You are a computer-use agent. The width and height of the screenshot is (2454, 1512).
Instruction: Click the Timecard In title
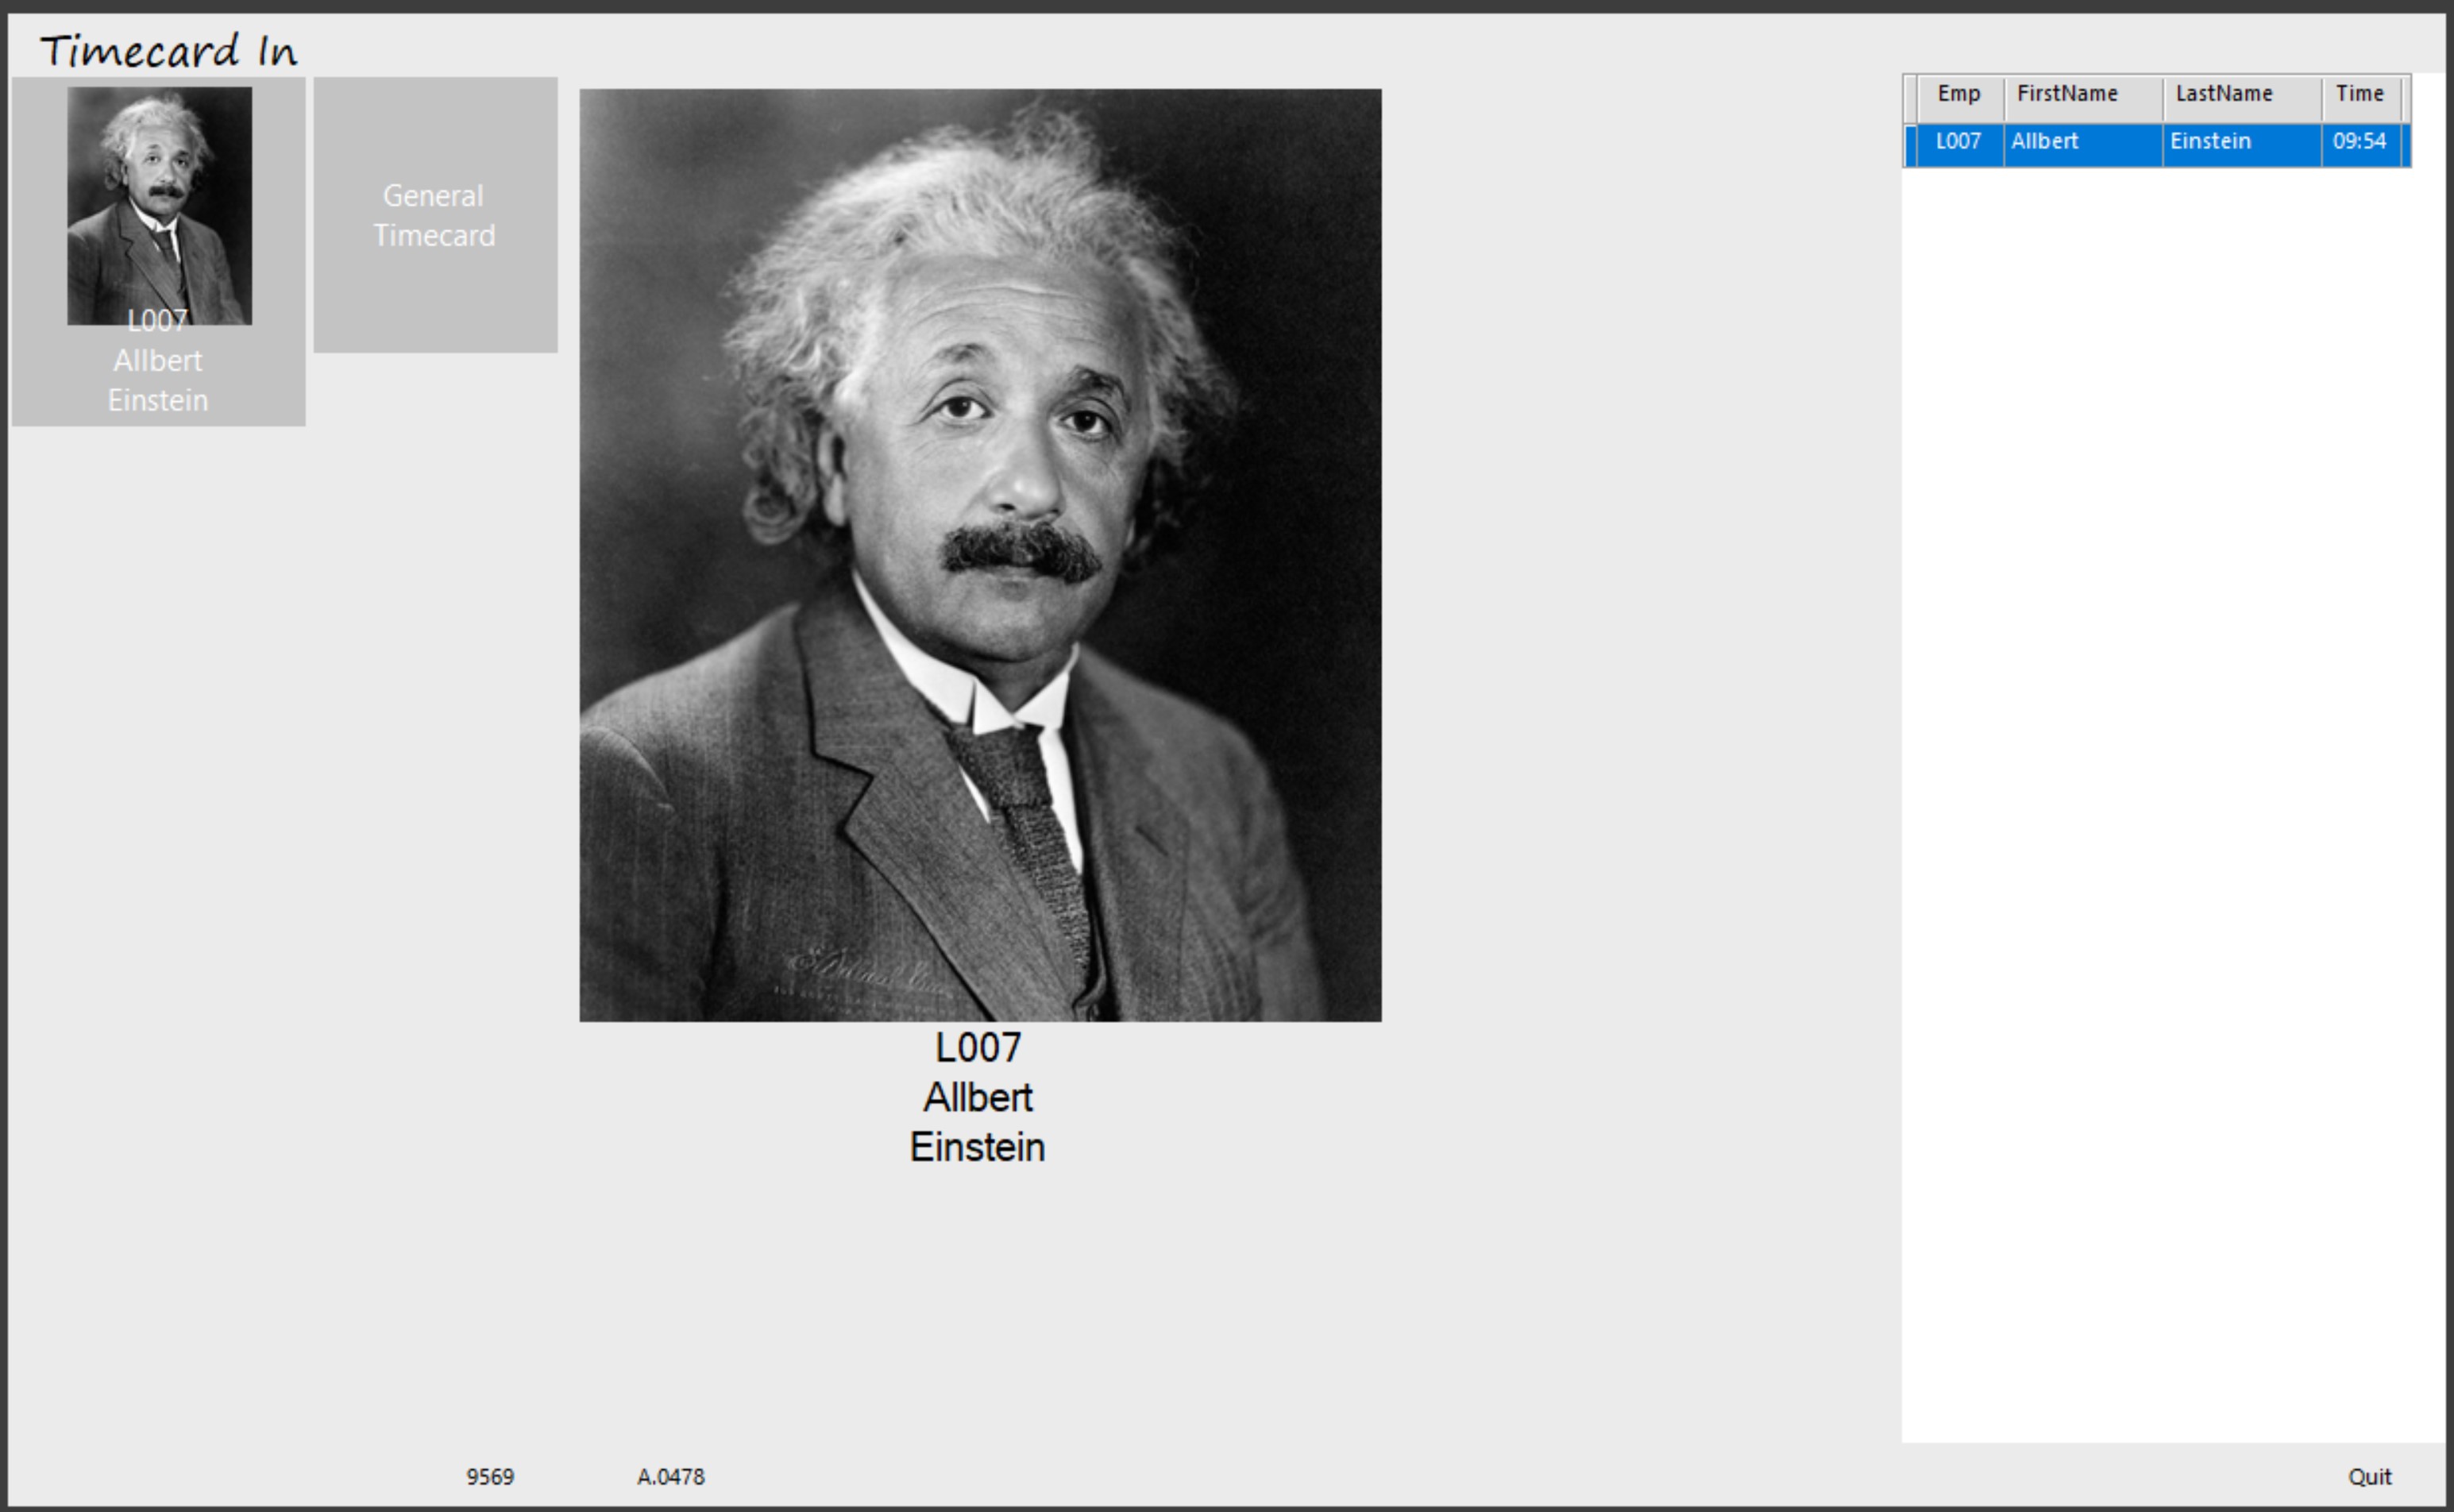point(168,51)
